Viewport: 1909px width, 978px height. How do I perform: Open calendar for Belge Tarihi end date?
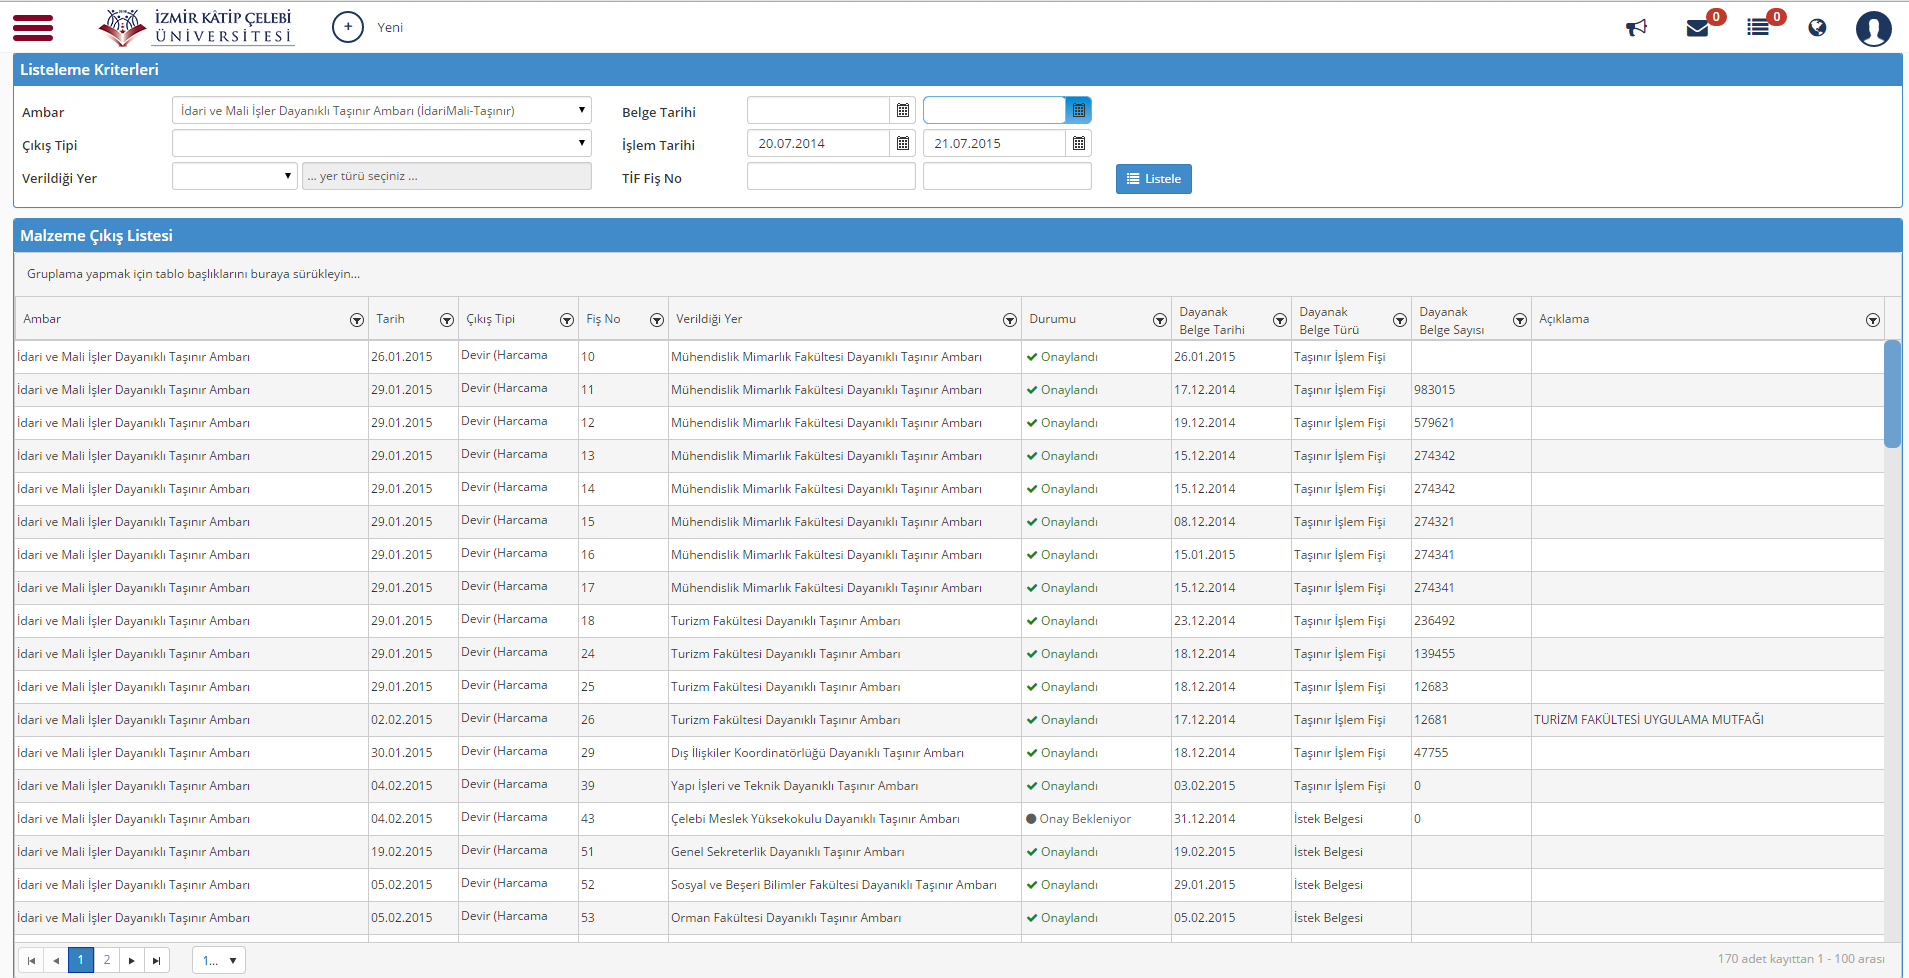1079,111
